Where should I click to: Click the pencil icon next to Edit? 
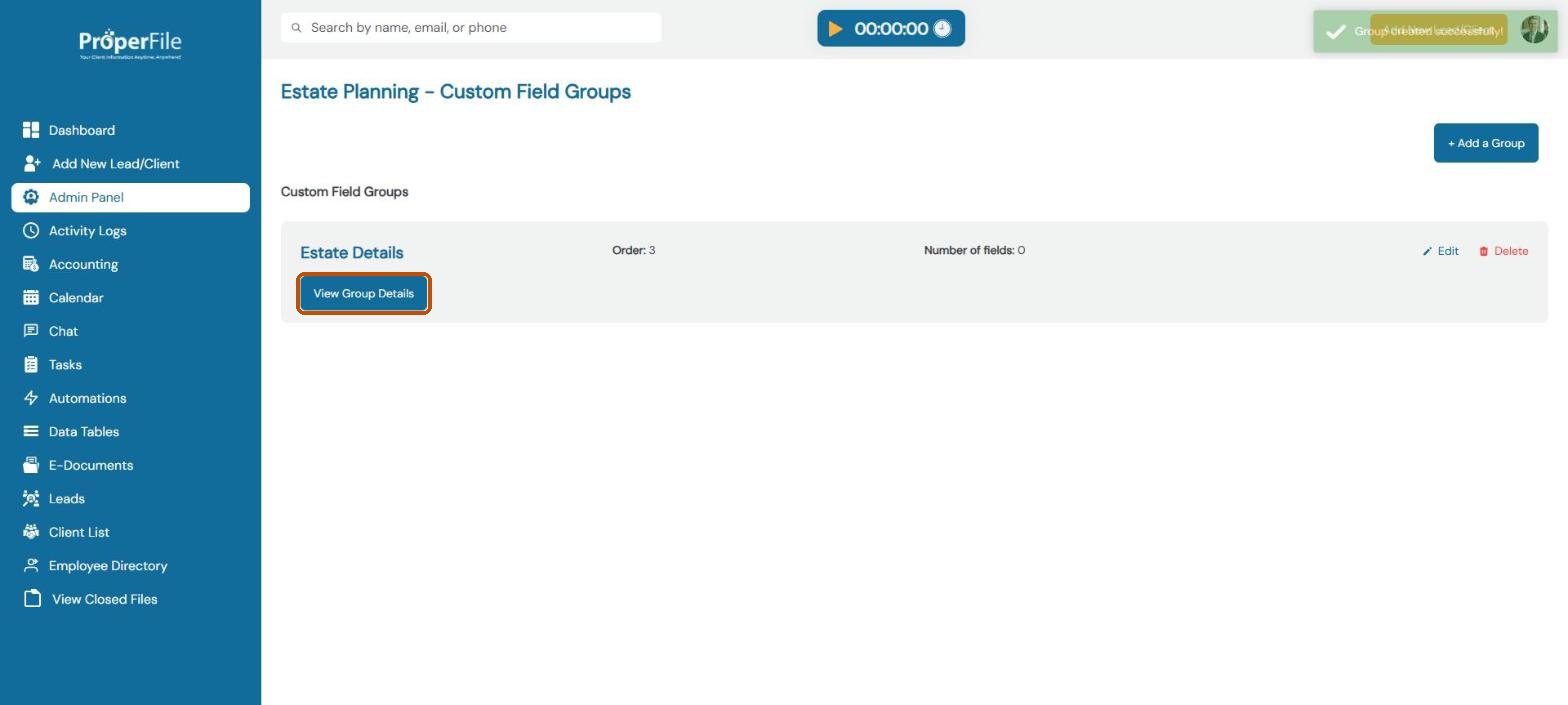[x=1427, y=251]
